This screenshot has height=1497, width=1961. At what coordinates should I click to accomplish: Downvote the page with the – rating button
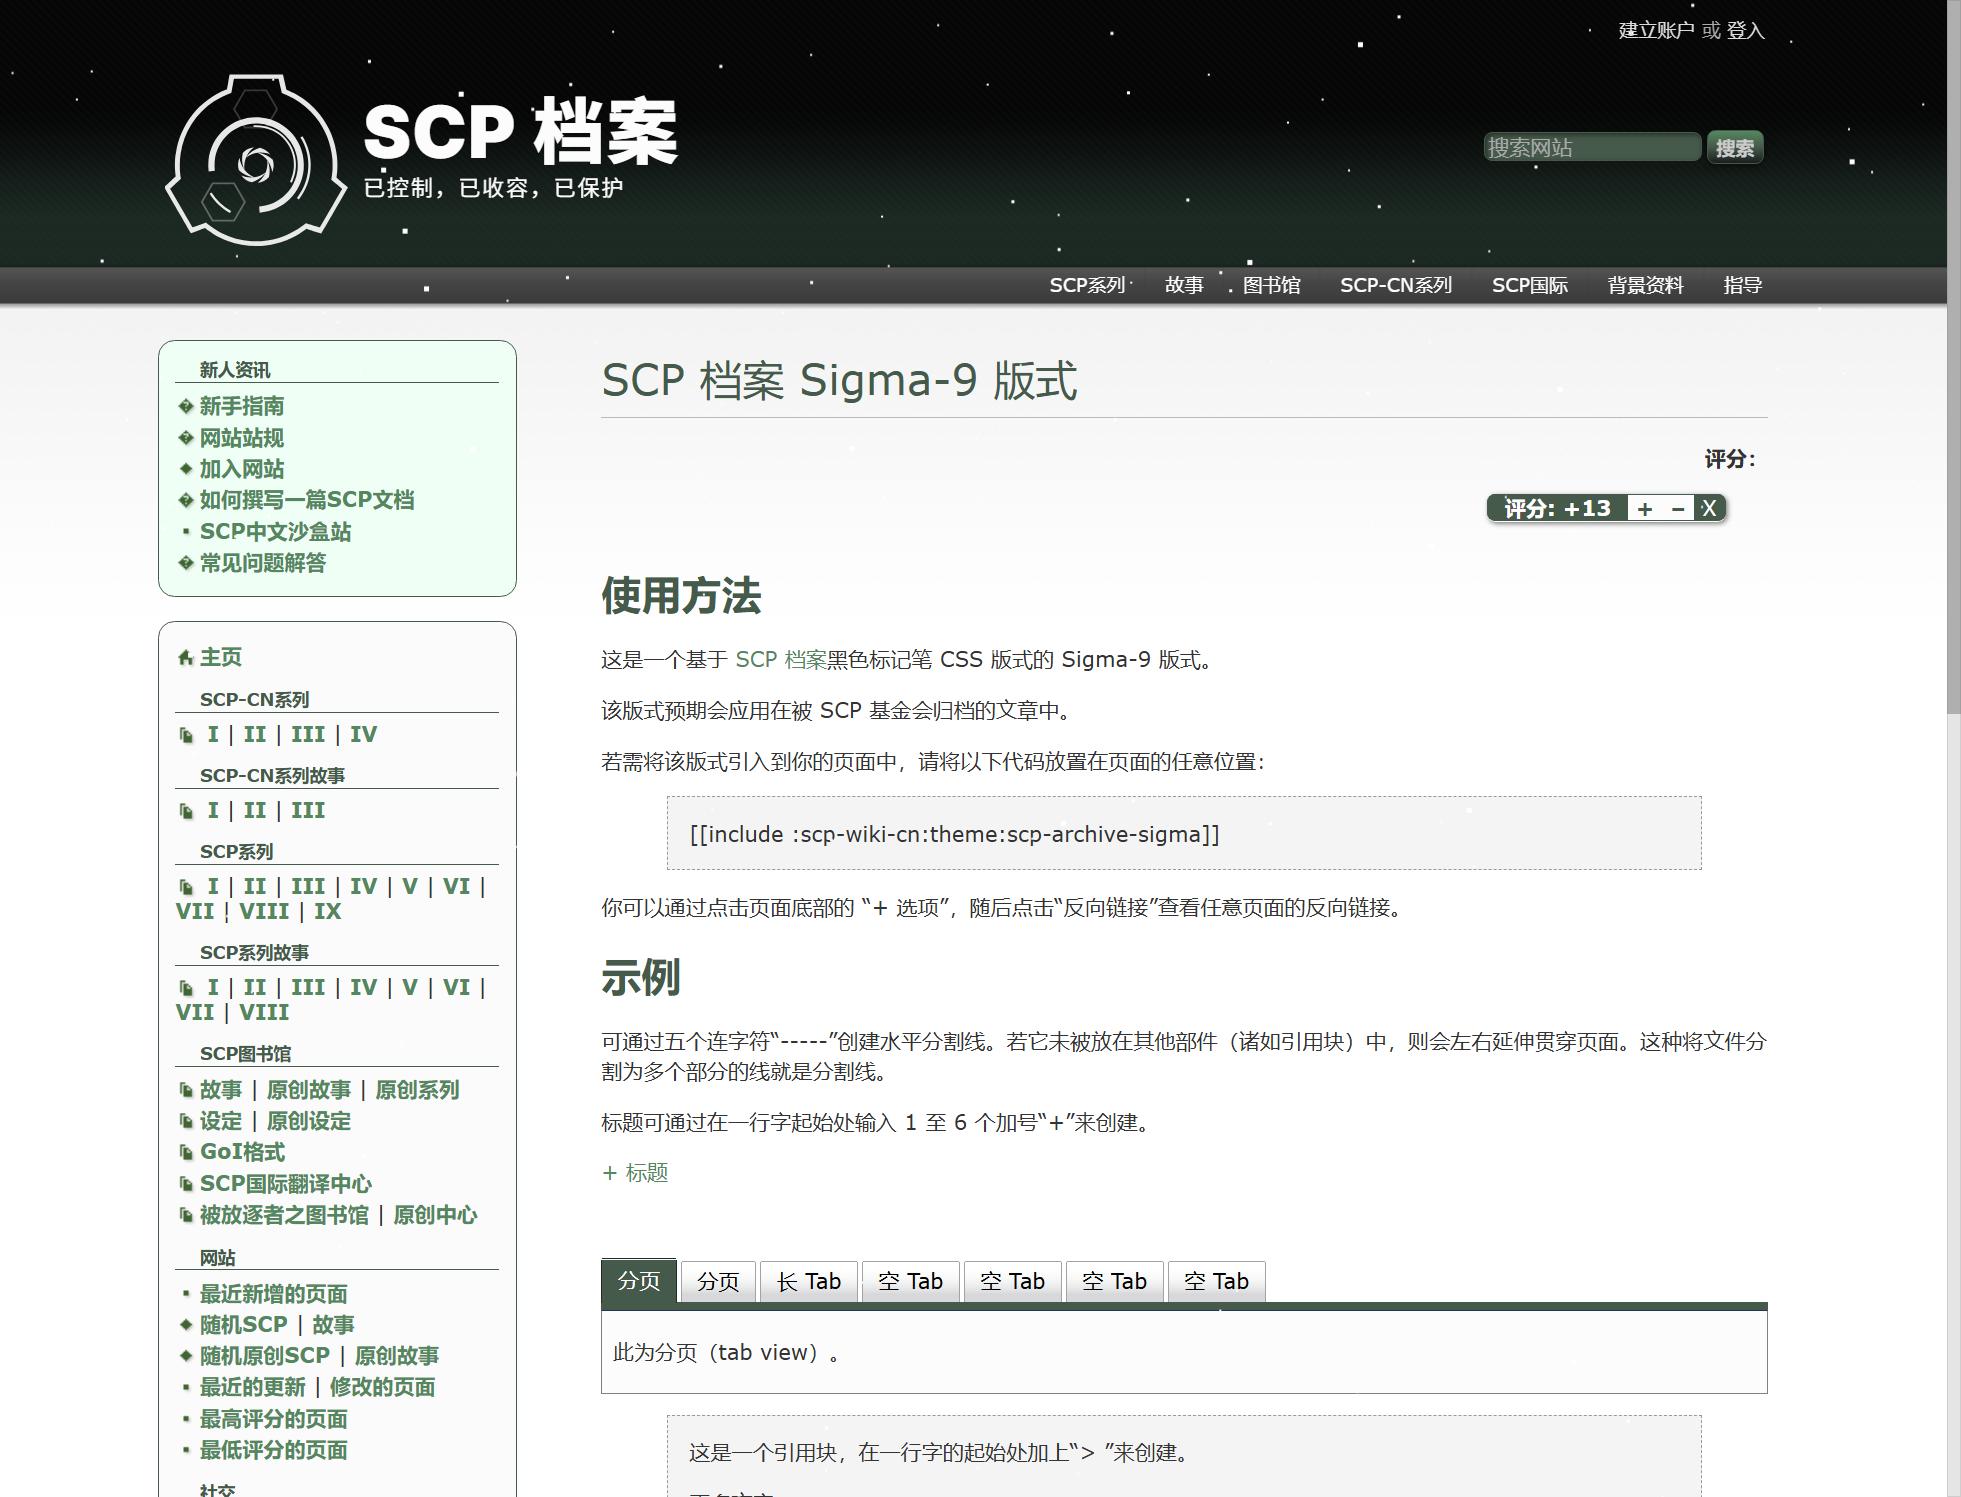coord(1678,508)
